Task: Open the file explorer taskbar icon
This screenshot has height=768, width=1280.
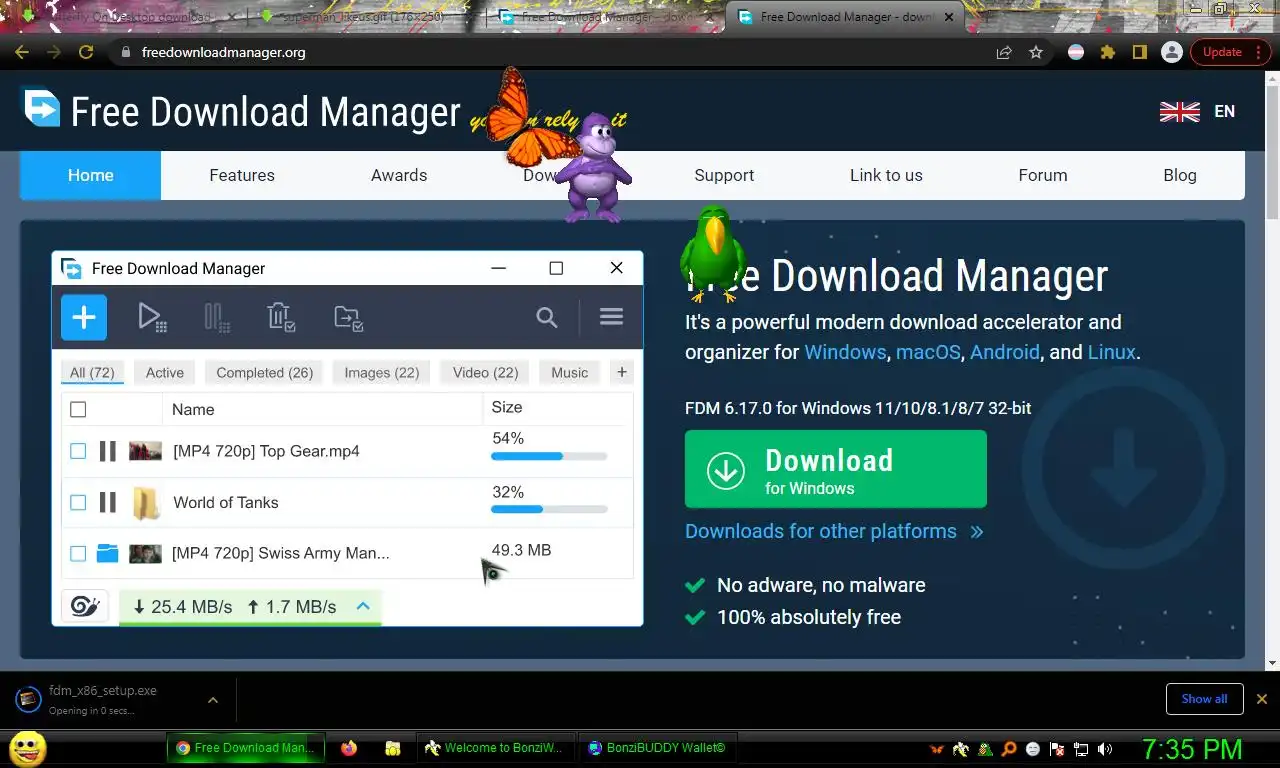Action: point(393,748)
